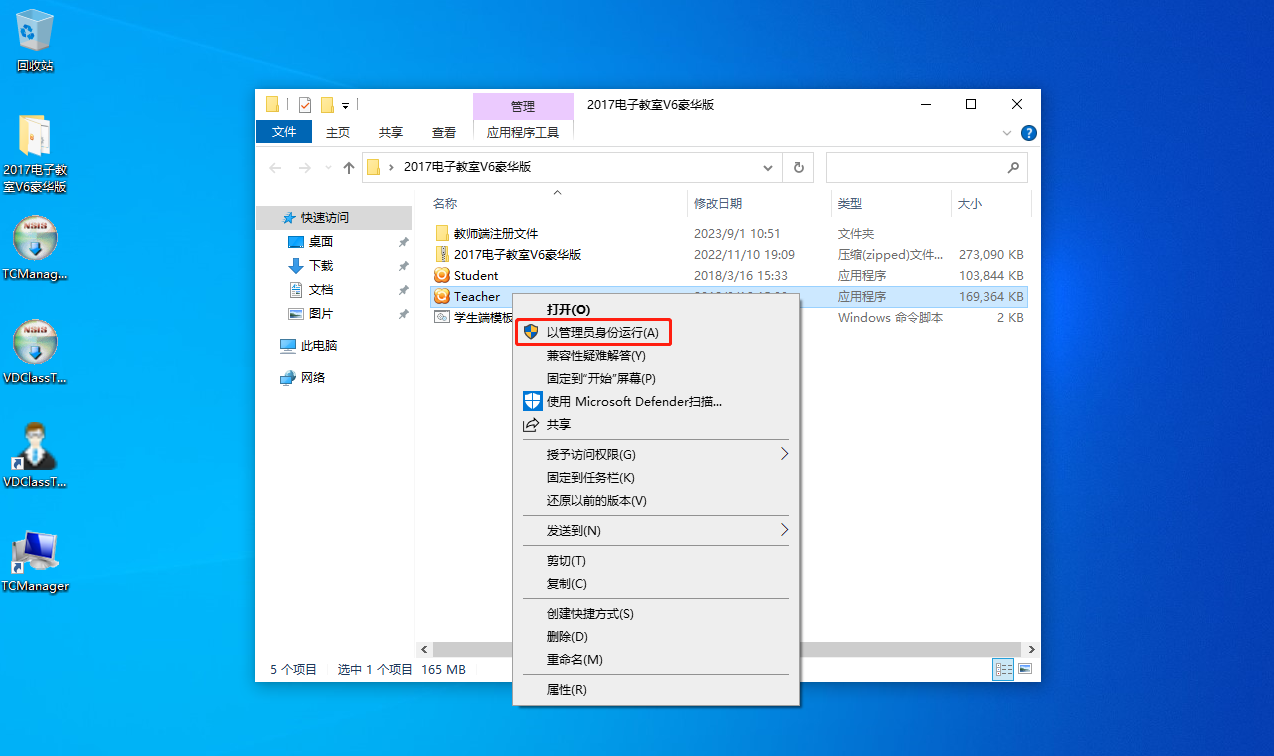This screenshot has height=756, width=1274.
Task: Open 属性(R) in the context menu
Action: pyautogui.click(x=655, y=689)
